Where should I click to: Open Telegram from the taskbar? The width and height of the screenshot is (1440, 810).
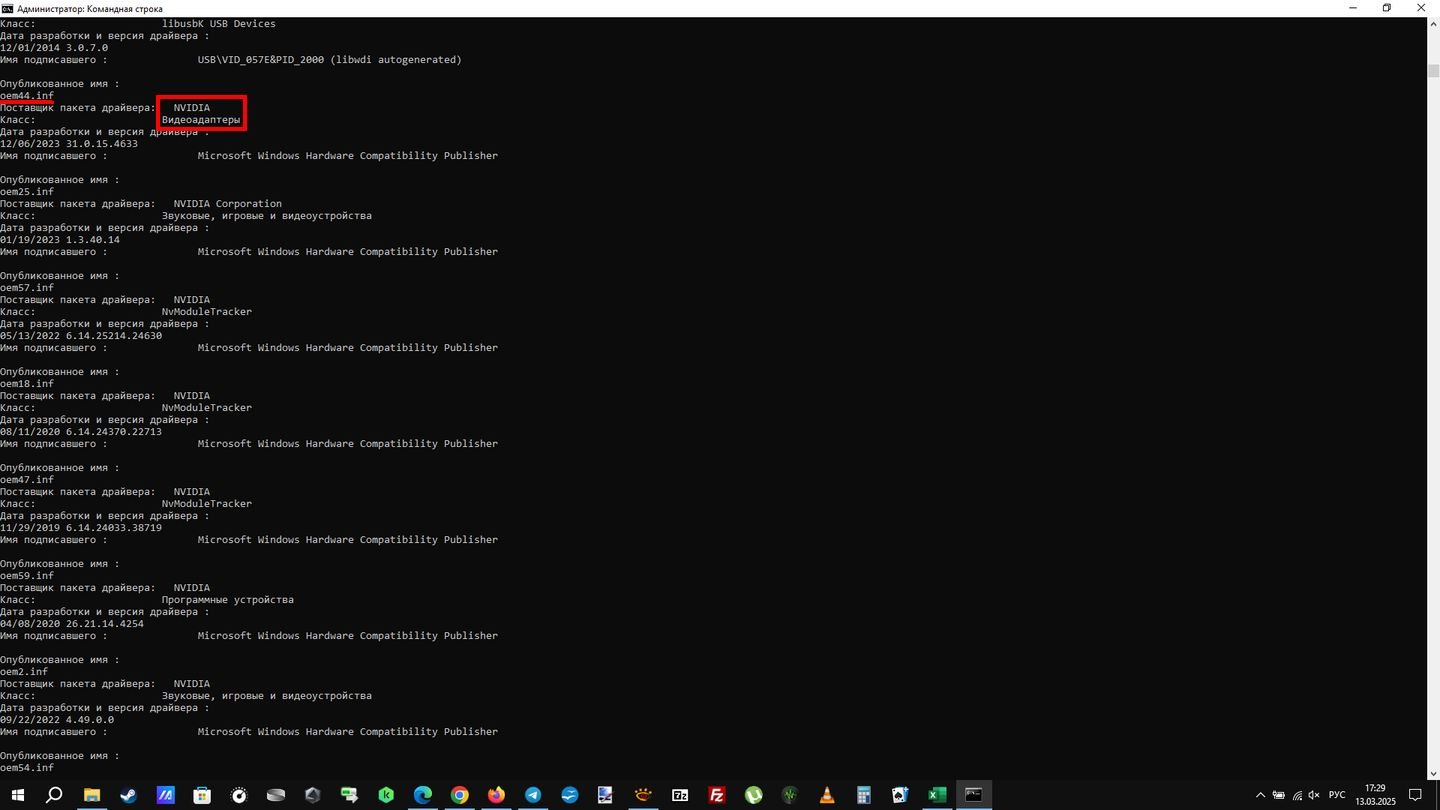coord(533,795)
